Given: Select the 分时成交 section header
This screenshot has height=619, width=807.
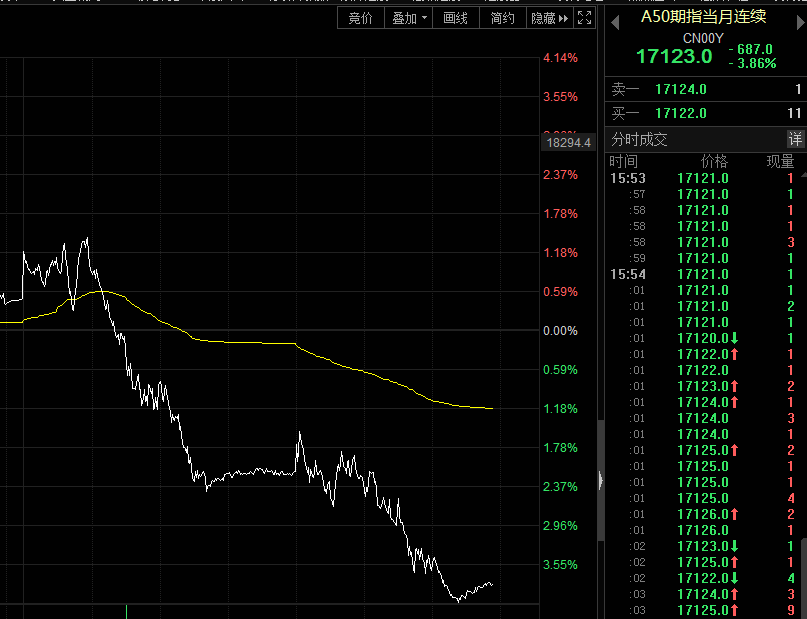Looking at the screenshot, I should [x=639, y=139].
